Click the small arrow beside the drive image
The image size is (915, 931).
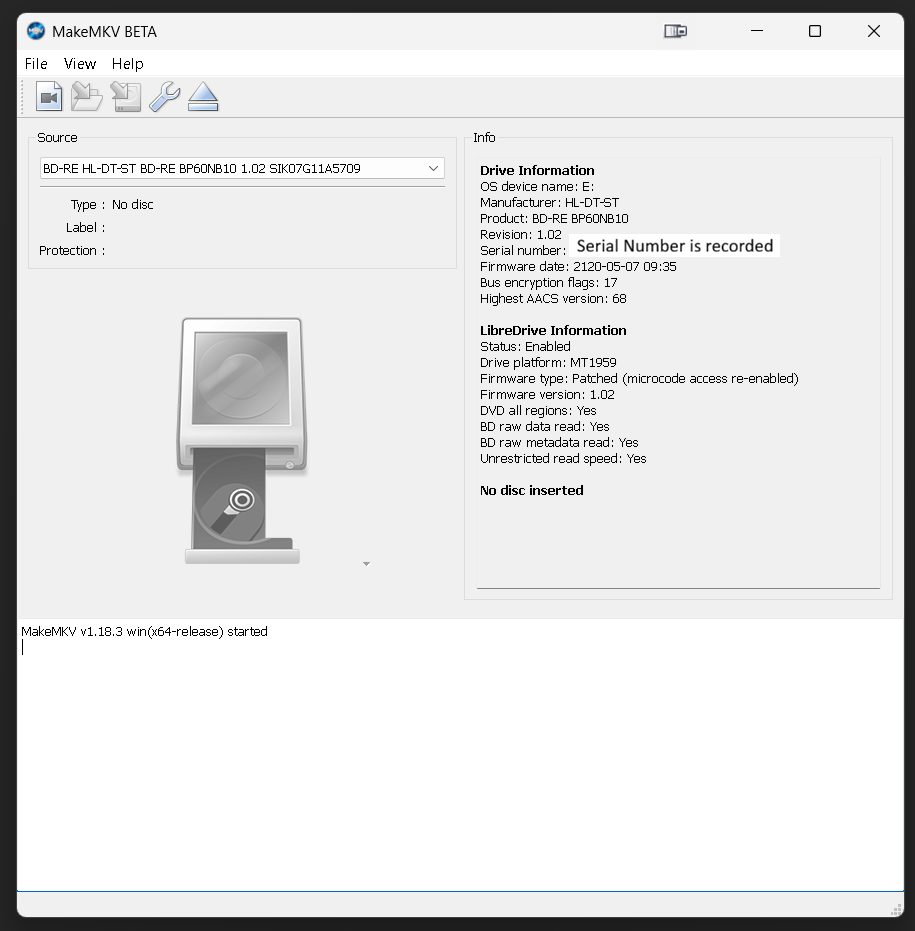coord(366,563)
